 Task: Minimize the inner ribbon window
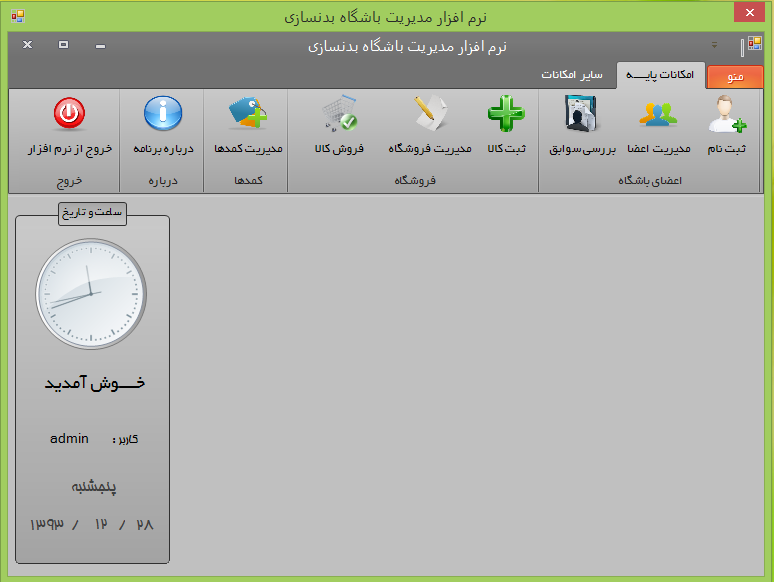pos(100,46)
